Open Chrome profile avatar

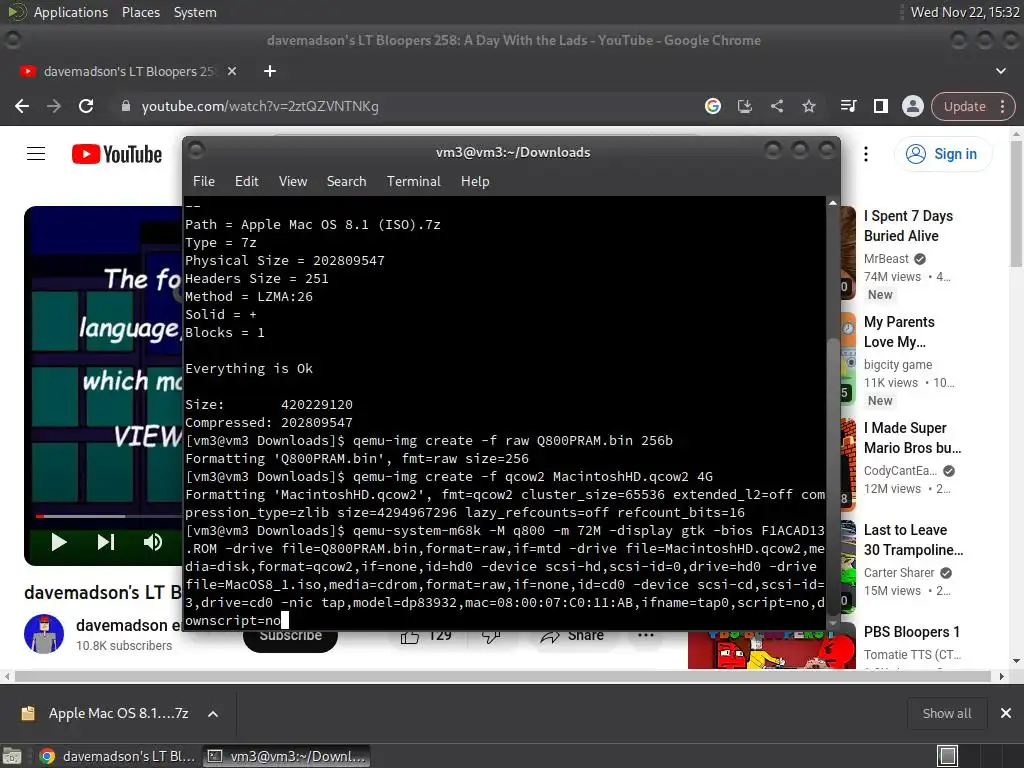point(912,106)
